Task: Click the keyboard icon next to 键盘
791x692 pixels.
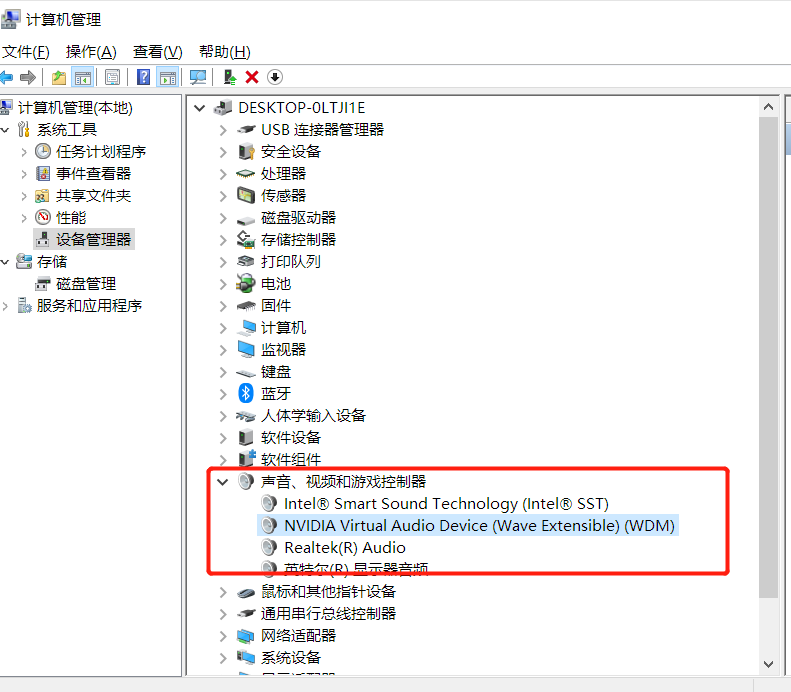Action: click(x=246, y=373)
